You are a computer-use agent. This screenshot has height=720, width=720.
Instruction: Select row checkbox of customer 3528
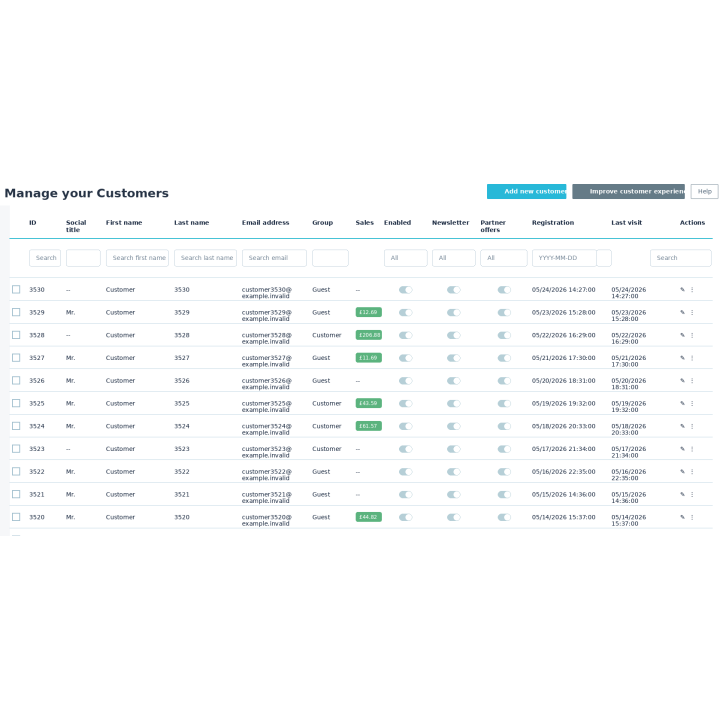coord(16,335)
